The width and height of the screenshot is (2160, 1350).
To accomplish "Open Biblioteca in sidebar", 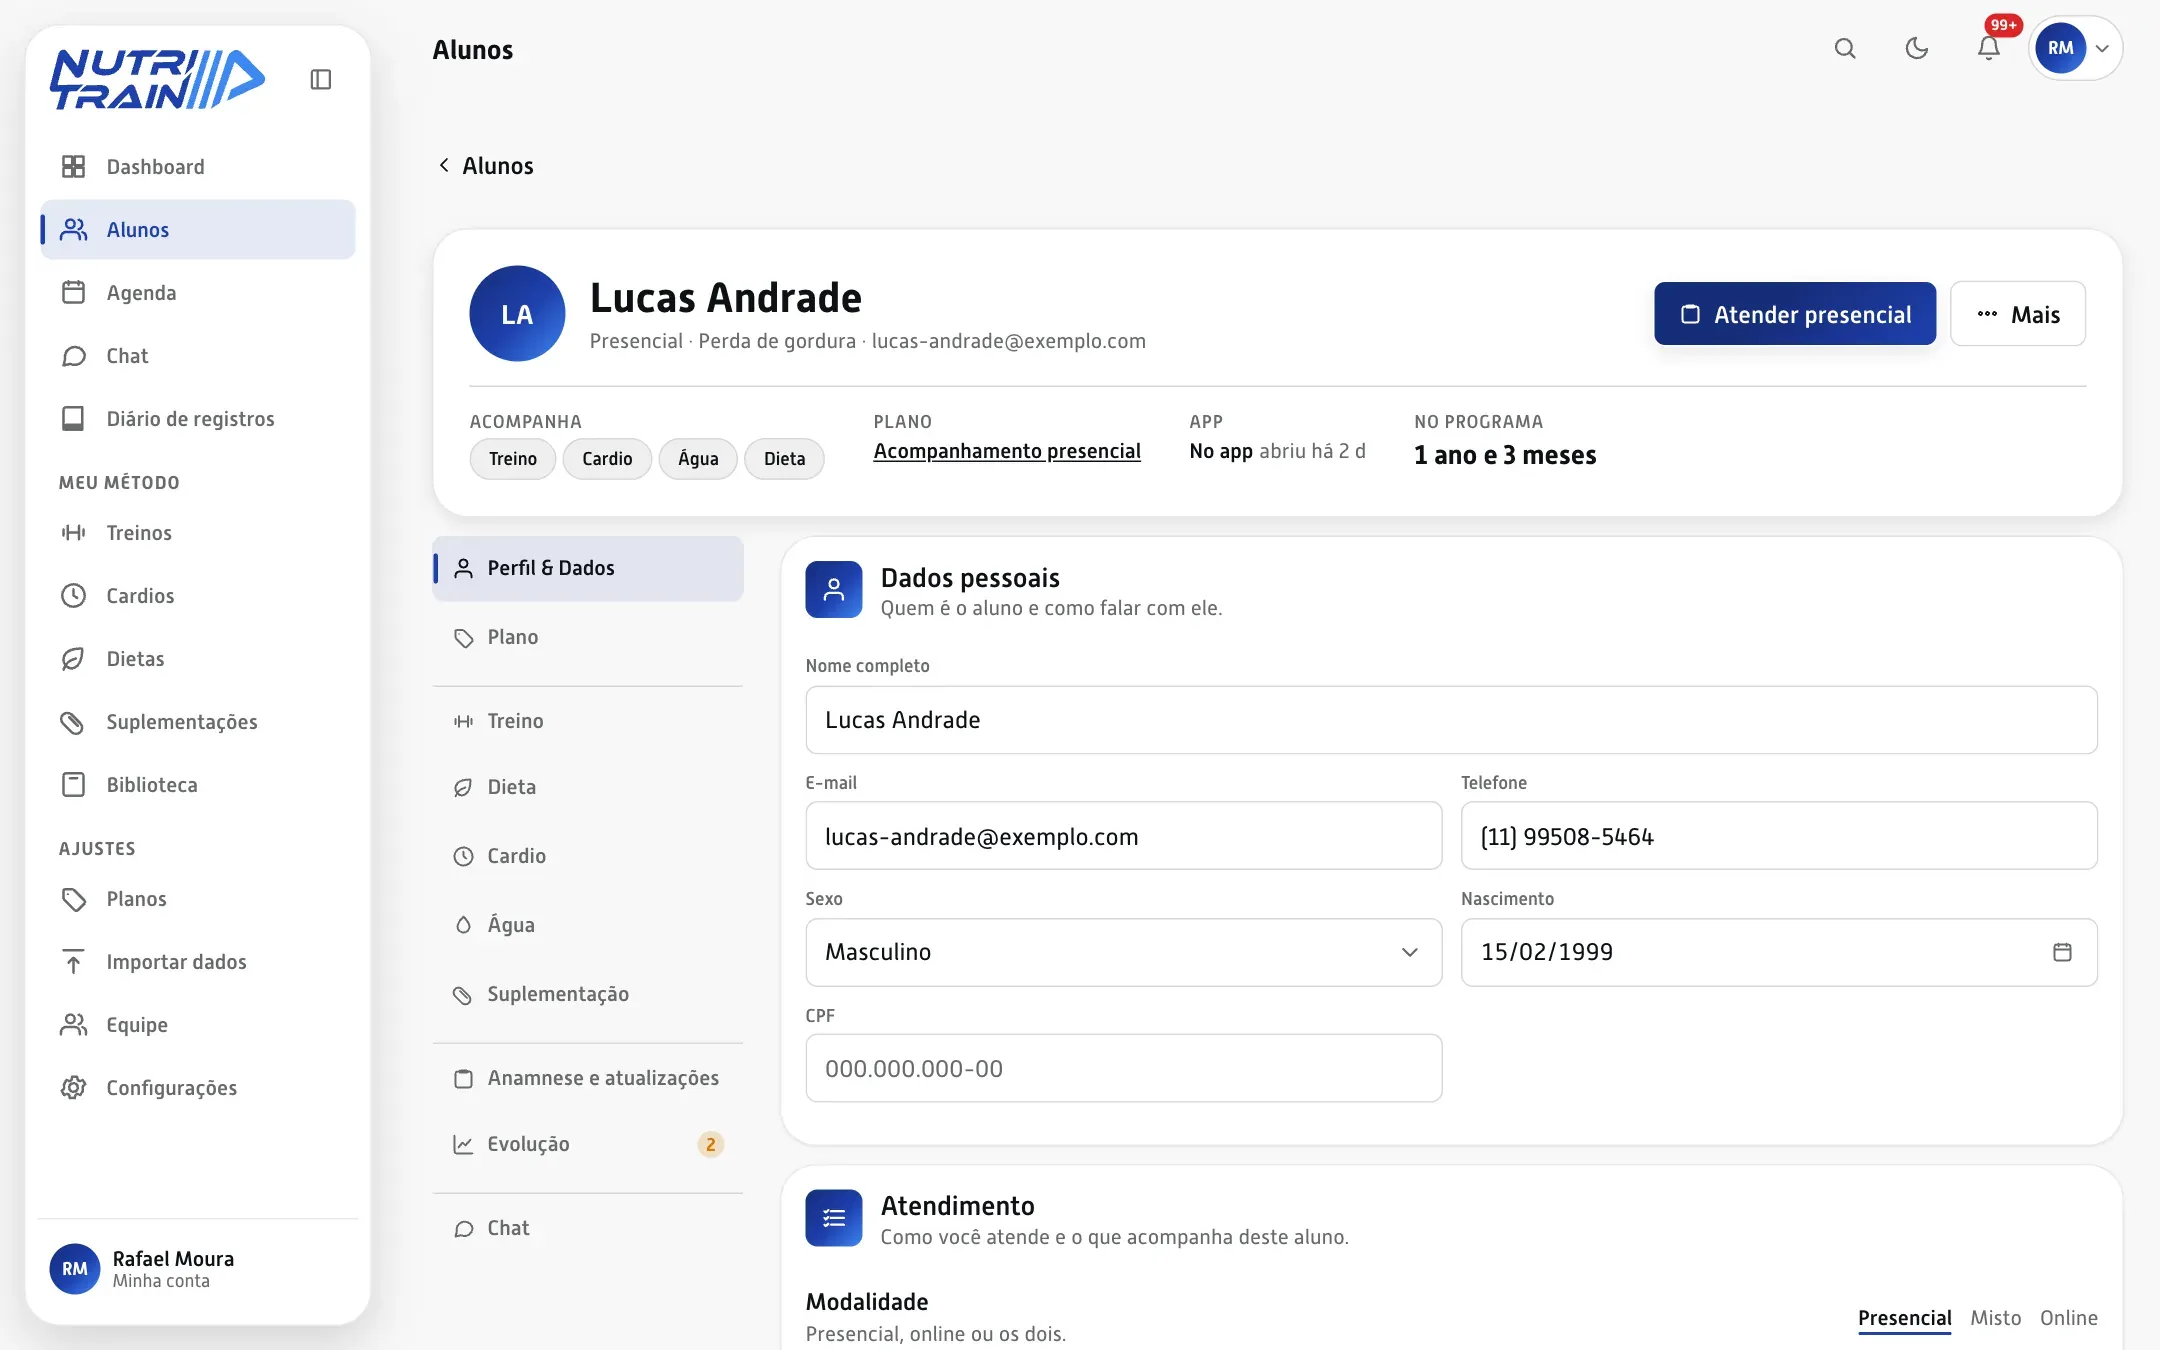I will pos(198,785).
